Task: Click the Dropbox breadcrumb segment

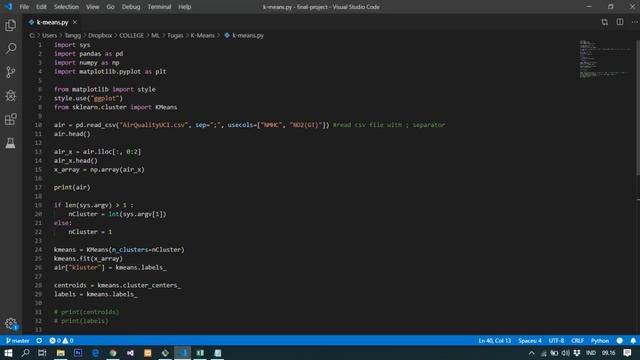Action: (x=100, y=36)
